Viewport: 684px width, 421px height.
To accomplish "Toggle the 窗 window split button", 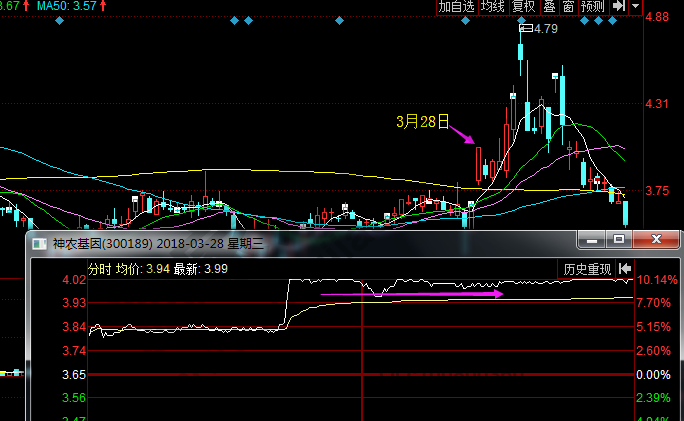I will coord(567,7).
